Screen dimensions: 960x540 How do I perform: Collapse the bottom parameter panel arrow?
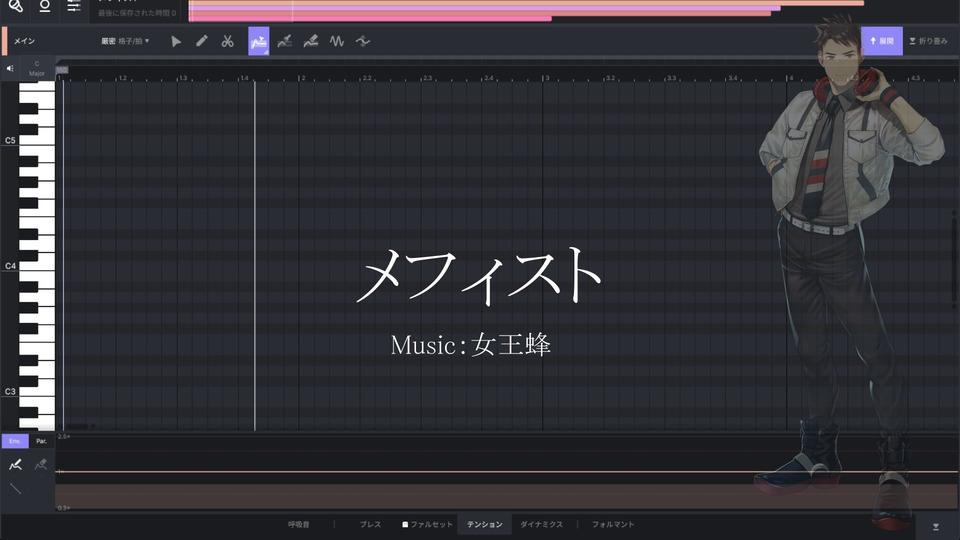(935, 526)
